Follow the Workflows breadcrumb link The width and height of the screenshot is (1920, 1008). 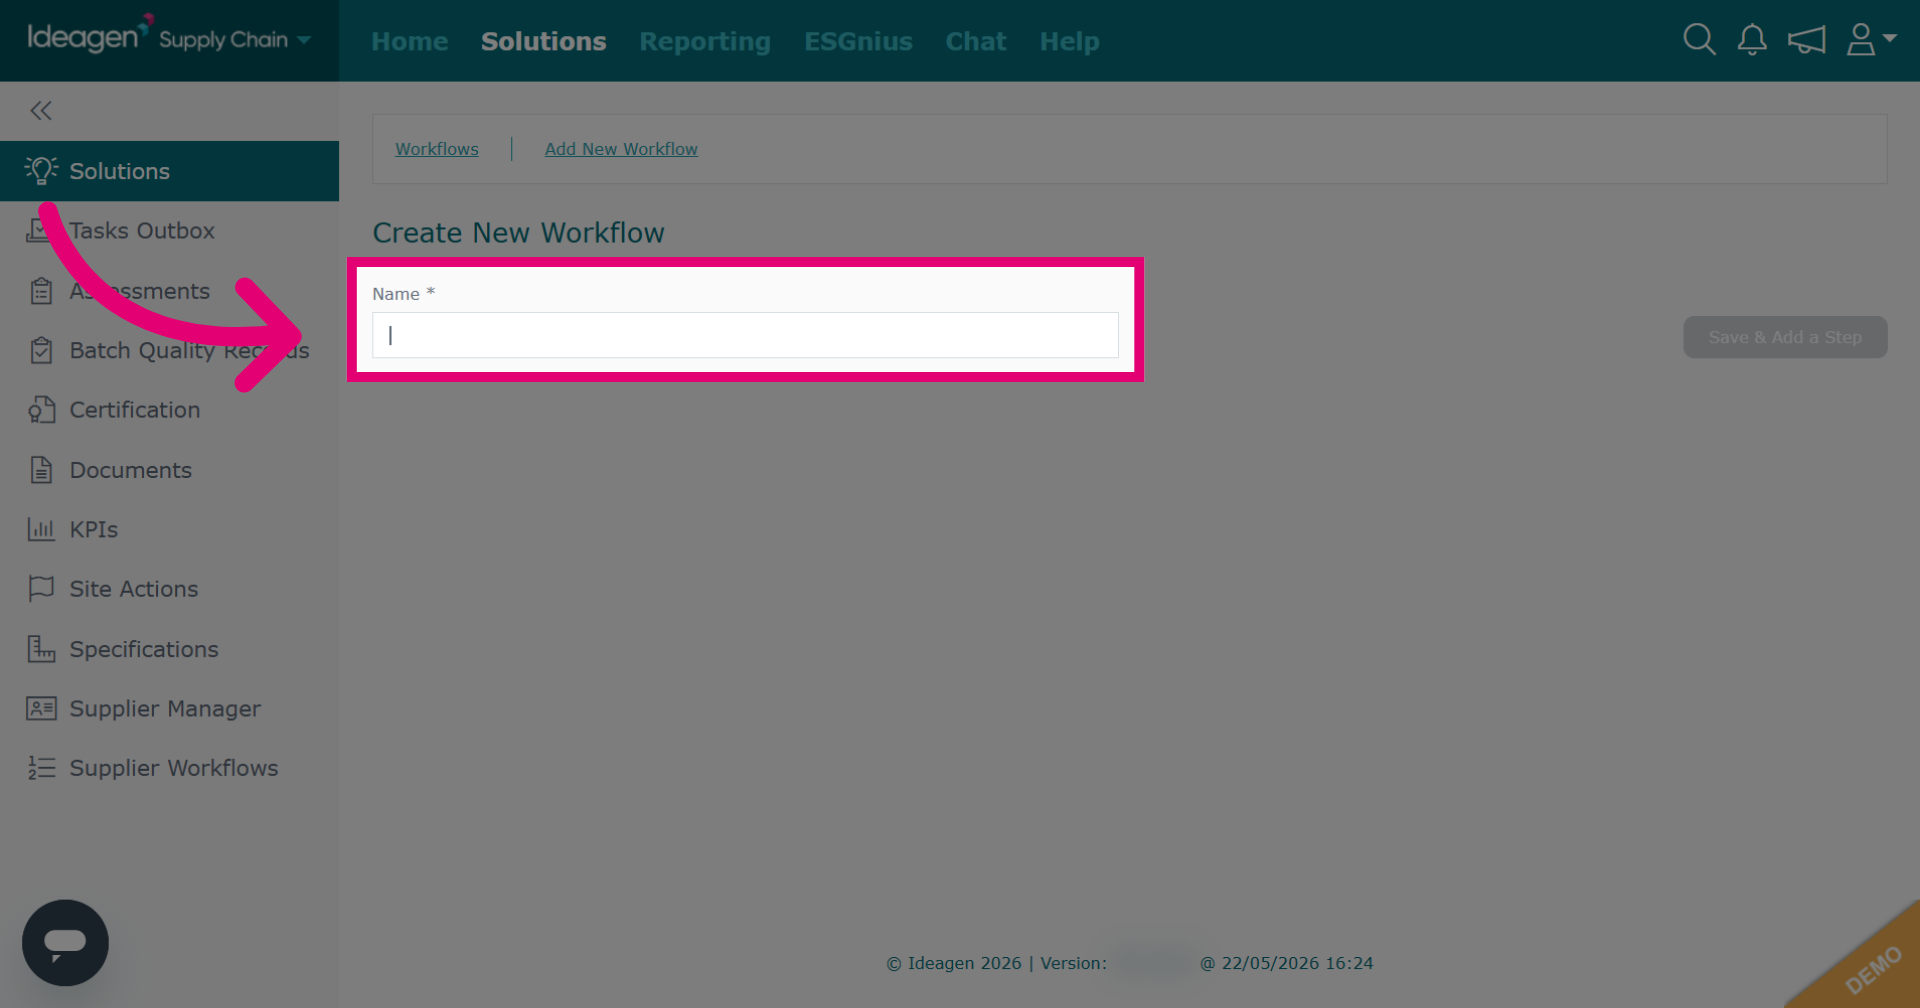point(437,149)
